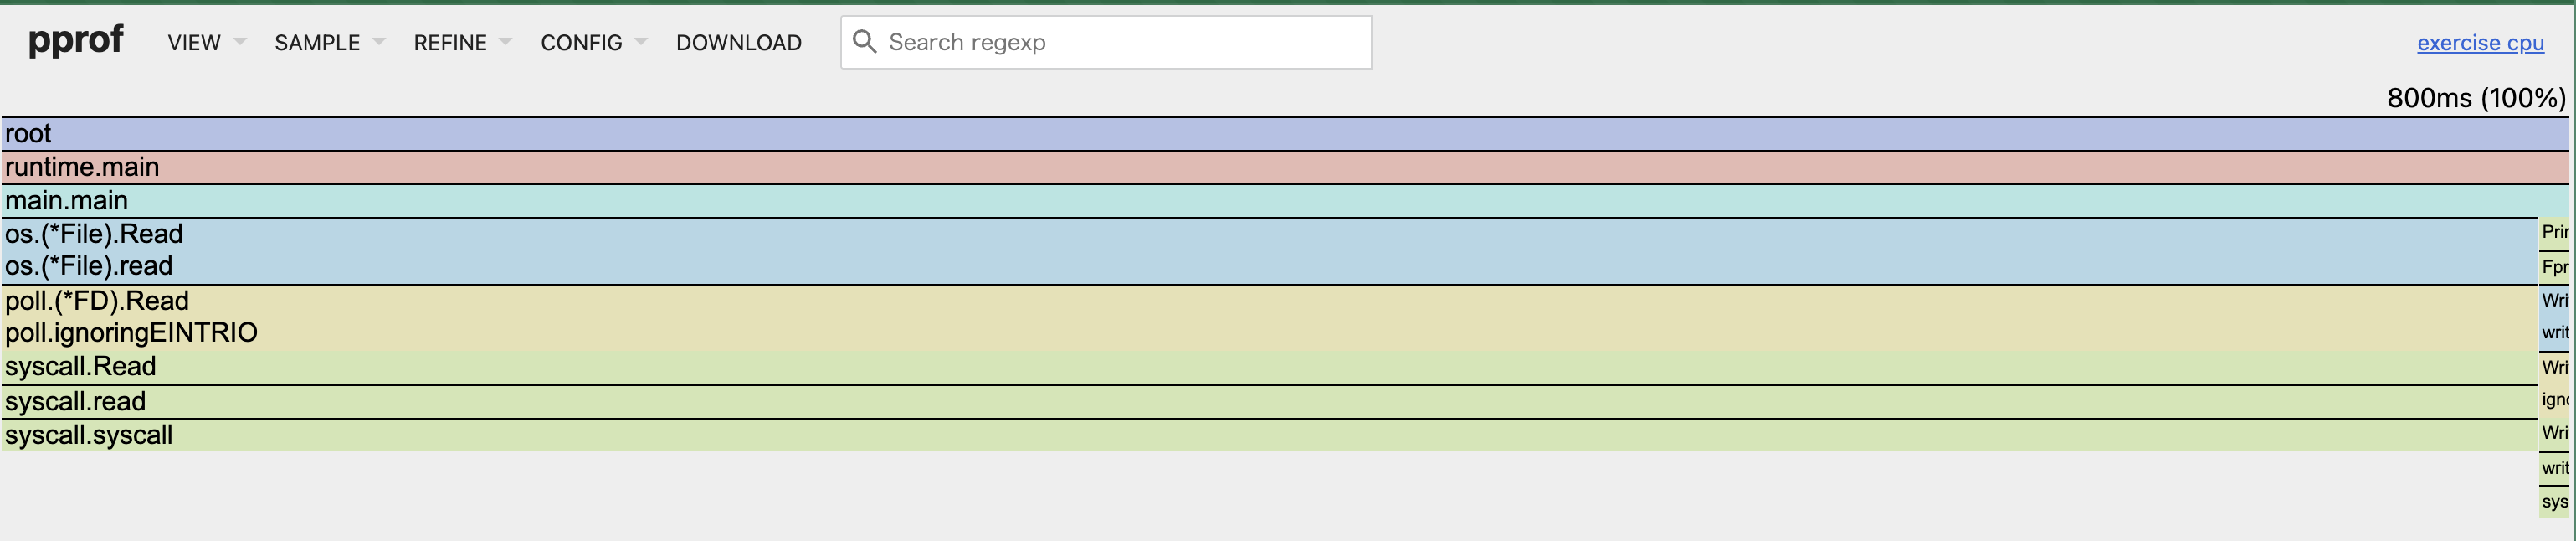Open the CONFIG menu

593,43
